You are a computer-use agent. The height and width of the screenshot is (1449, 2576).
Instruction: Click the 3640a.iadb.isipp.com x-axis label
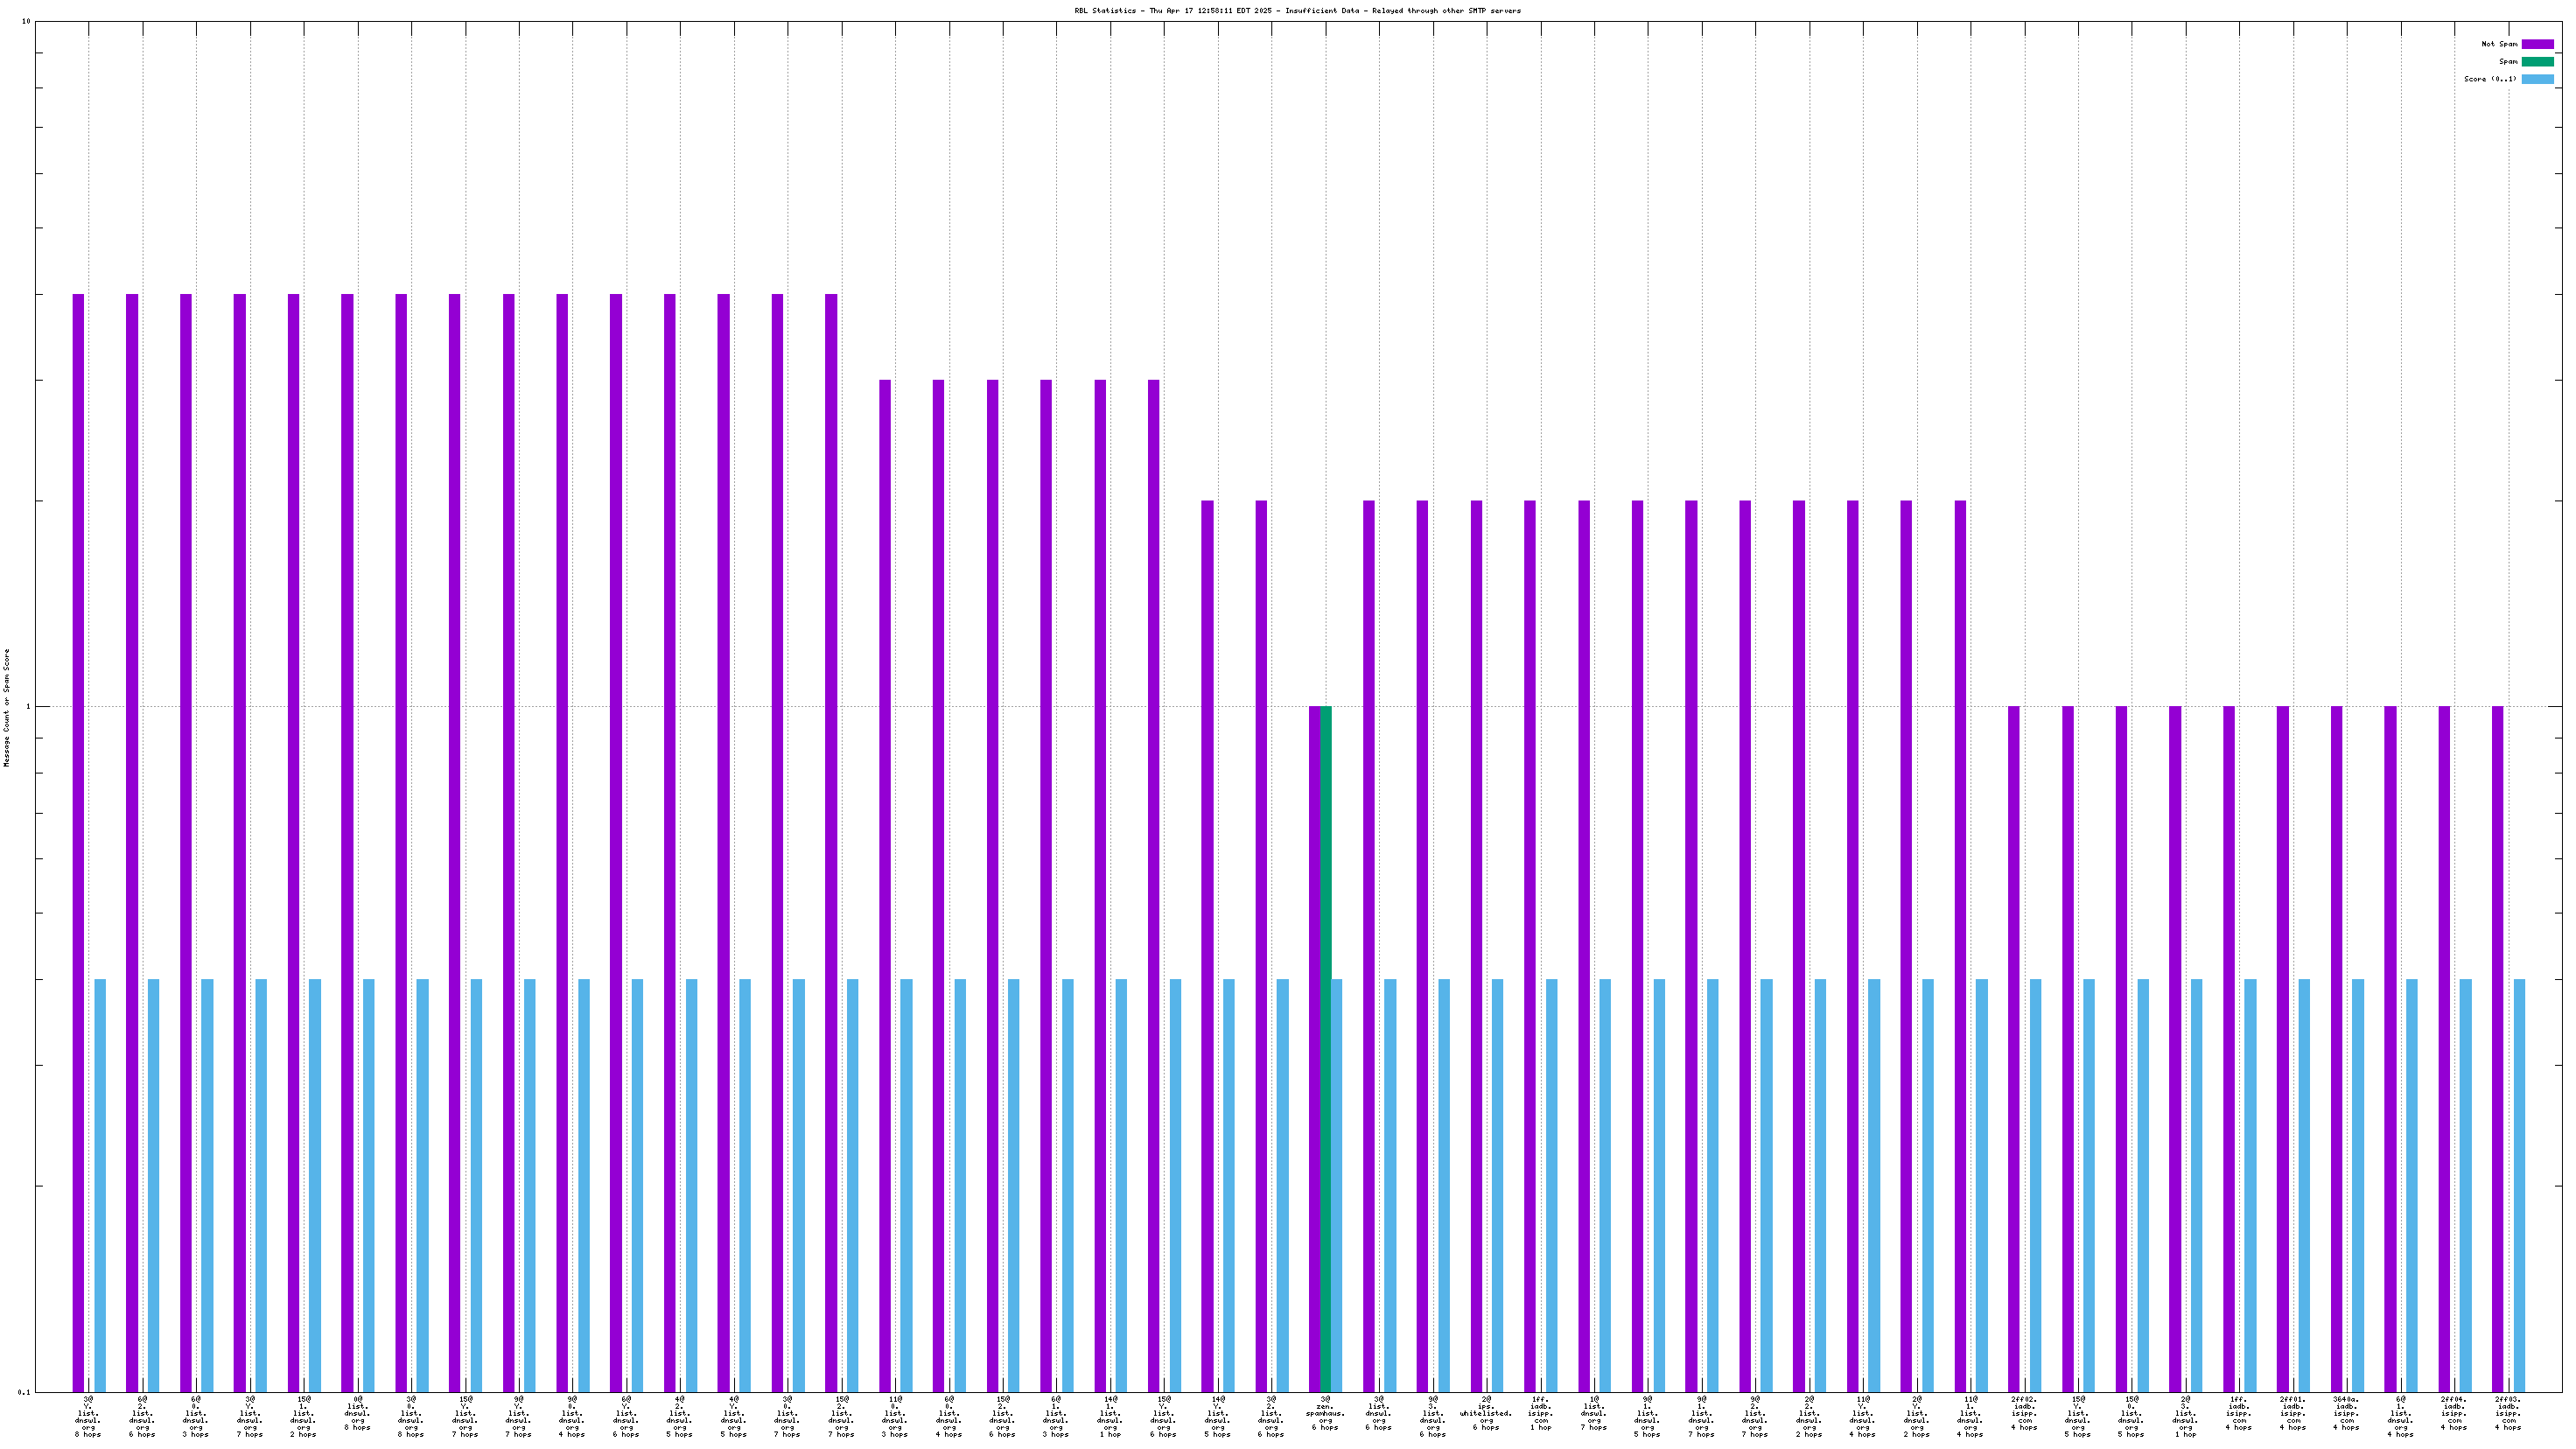[x=2346, y=1416]
